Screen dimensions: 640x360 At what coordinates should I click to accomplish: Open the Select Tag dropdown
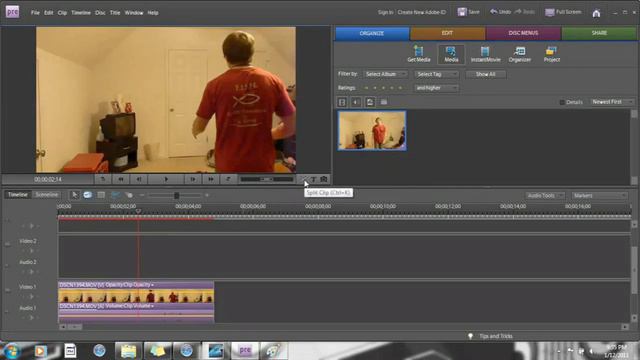click(437, 74)
